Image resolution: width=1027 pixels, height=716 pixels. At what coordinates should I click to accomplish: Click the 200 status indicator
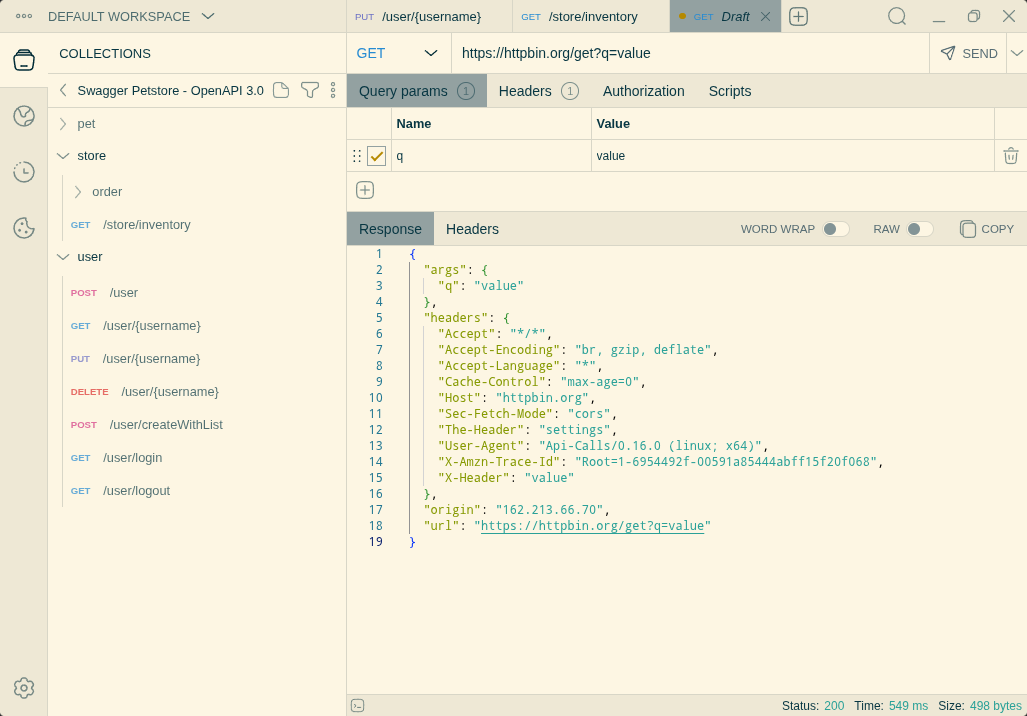coord(834,705)
